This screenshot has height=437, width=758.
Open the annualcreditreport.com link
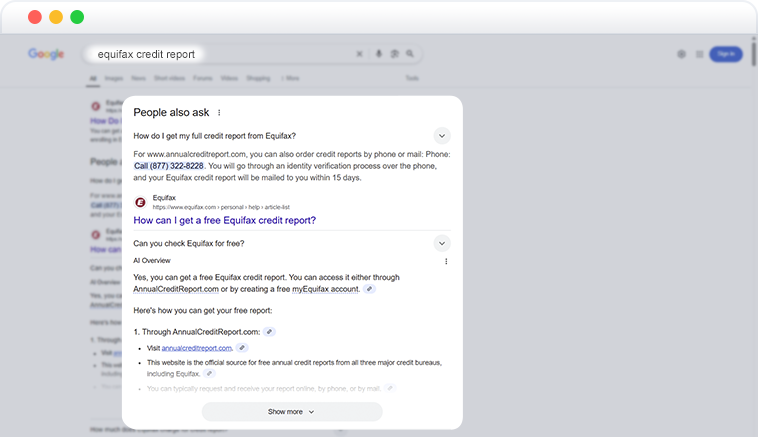tap(197, 348)
